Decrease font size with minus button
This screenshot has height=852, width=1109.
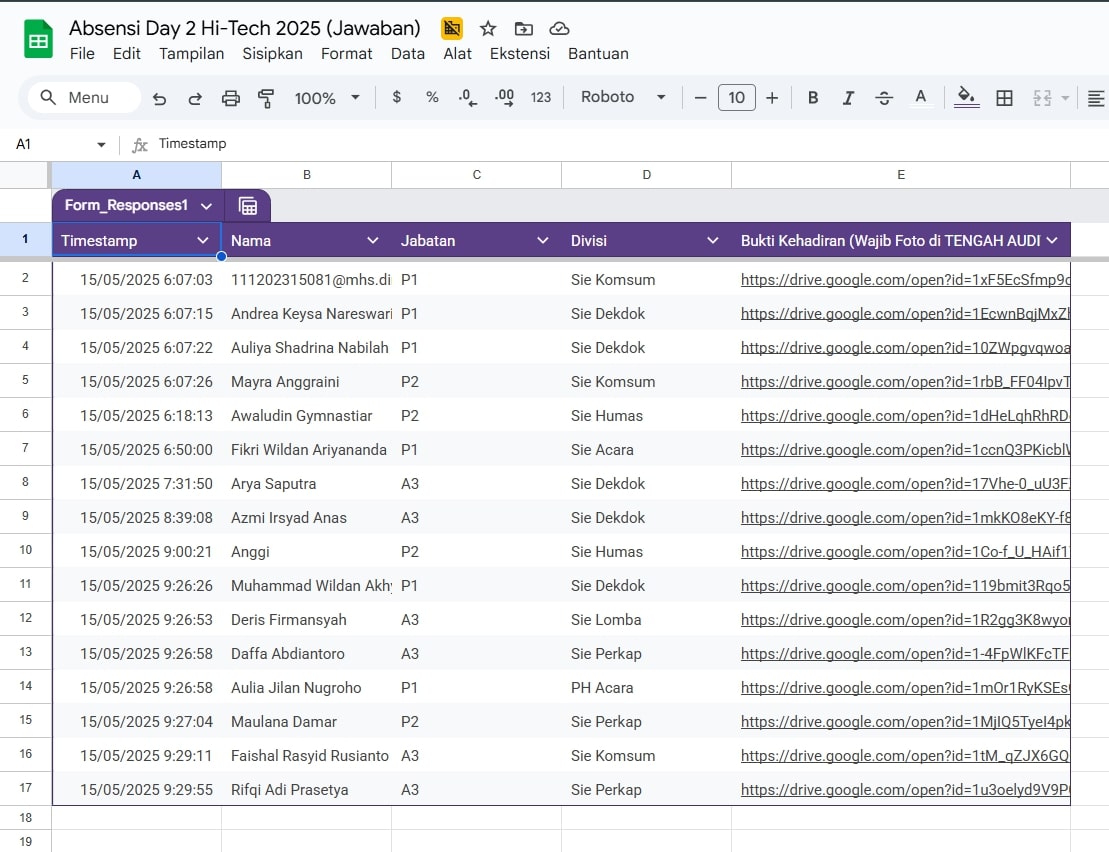(x=700, y=98)
